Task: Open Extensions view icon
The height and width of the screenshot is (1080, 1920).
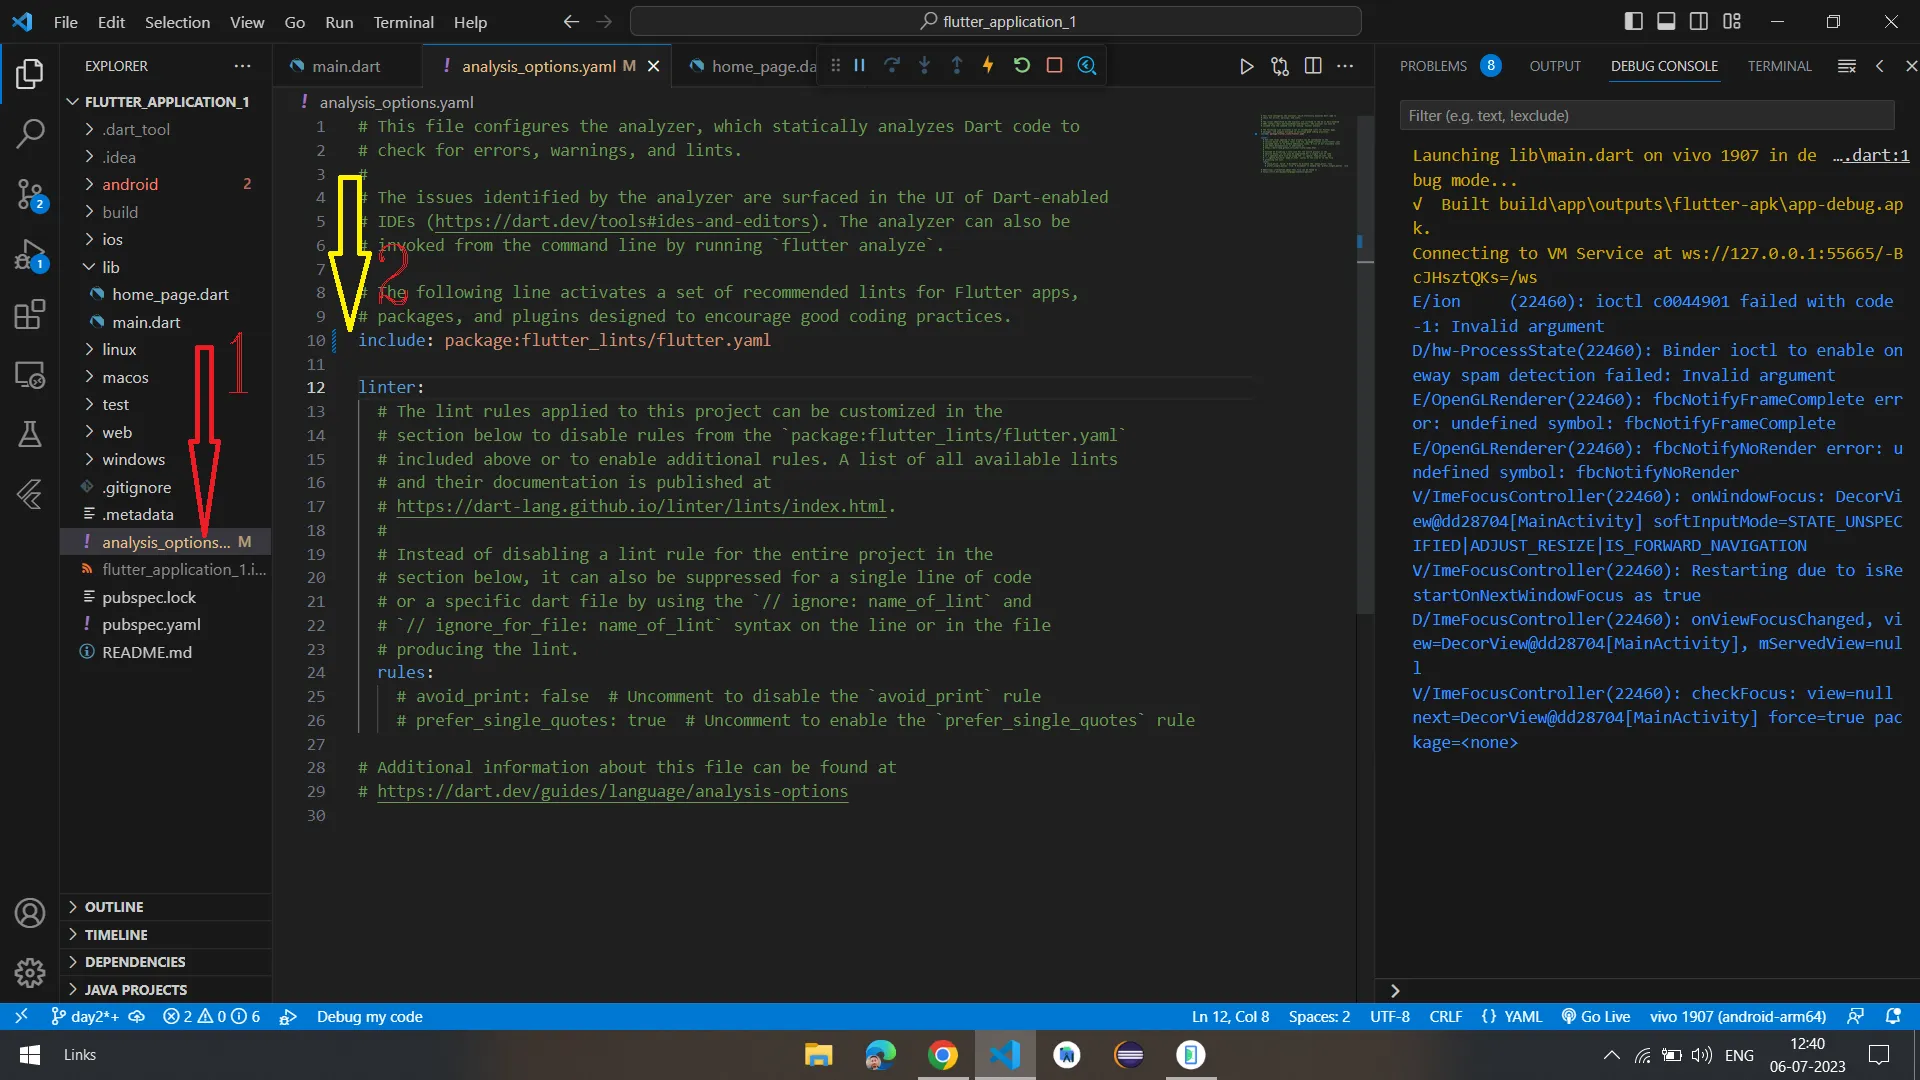Action: 30,315
